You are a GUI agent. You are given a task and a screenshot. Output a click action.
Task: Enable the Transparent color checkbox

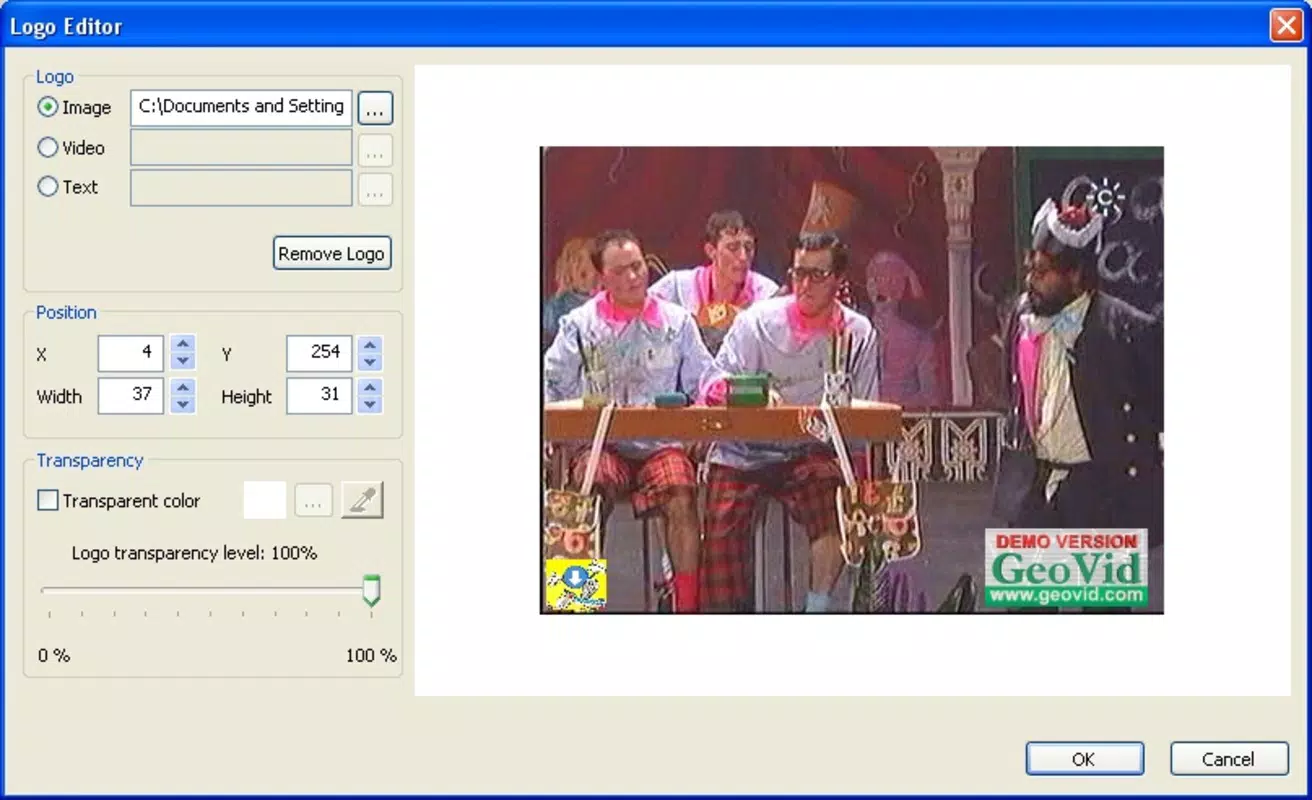pyautogui.click(x=47, y=501)
